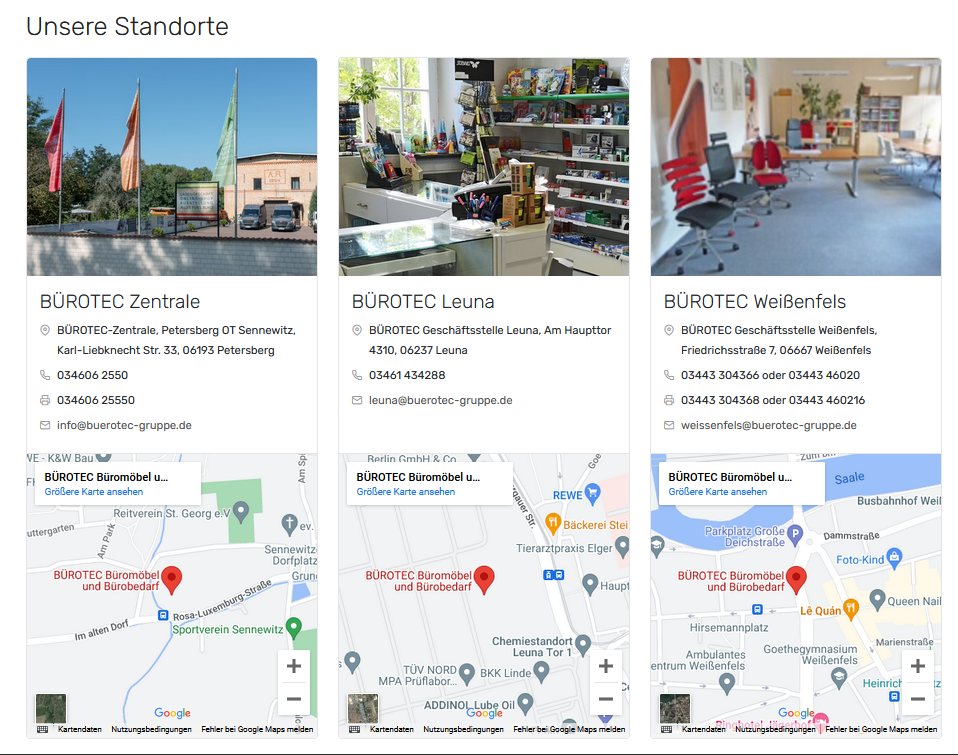The image size is (958, 755).
Task: Switch Zentrale map to satellite view thumbnail
Action: [51, 708]
